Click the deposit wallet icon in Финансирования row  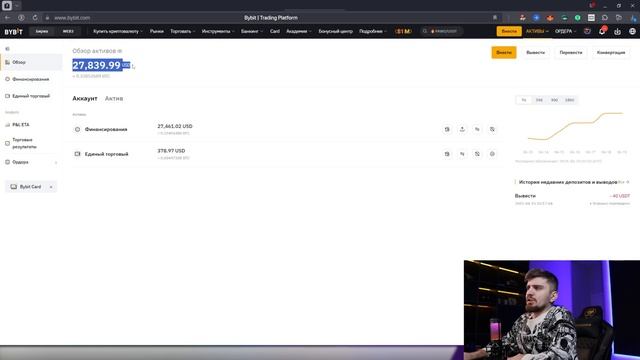(x=447, y=129)
